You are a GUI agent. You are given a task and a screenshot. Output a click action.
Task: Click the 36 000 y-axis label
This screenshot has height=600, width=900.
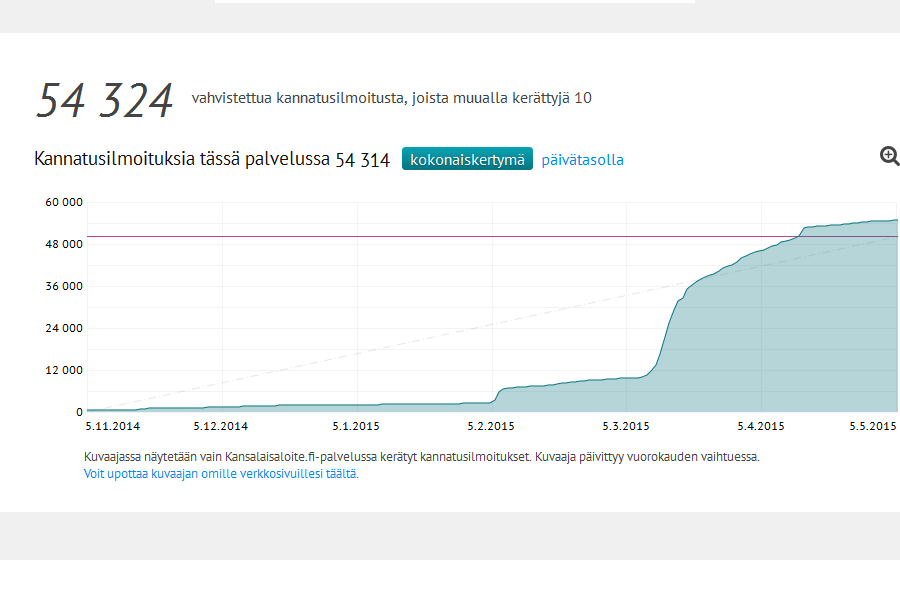coord(64,286)
